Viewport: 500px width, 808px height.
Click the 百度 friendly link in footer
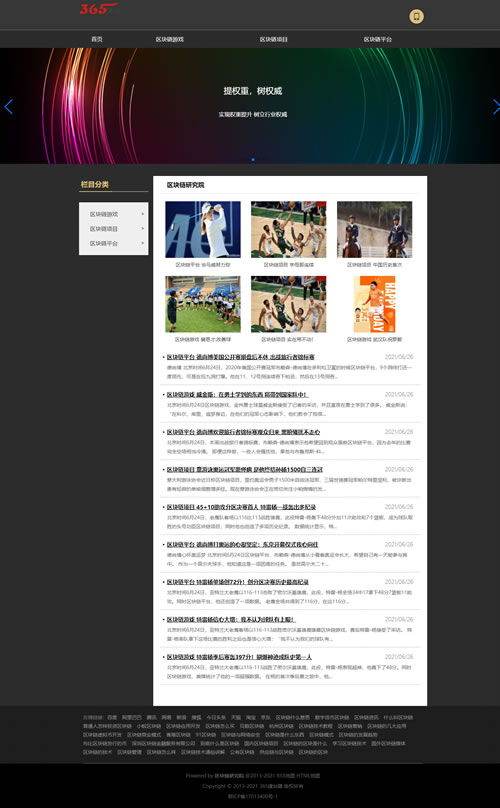click(112, 717)
